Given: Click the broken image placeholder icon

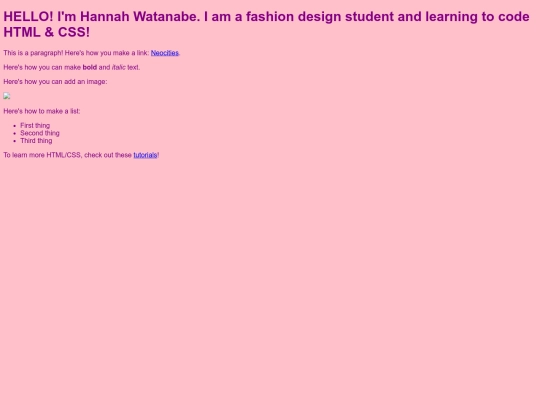Looking at the screenshot, I should [x=7, y=96].
